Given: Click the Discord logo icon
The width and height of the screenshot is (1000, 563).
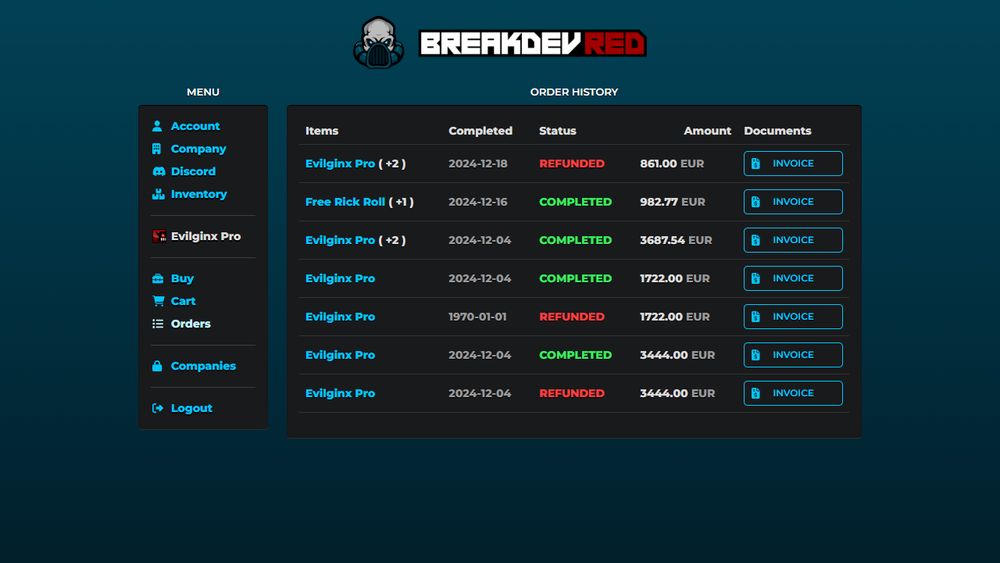Looking at the screenshot, I should coord(158,172).
